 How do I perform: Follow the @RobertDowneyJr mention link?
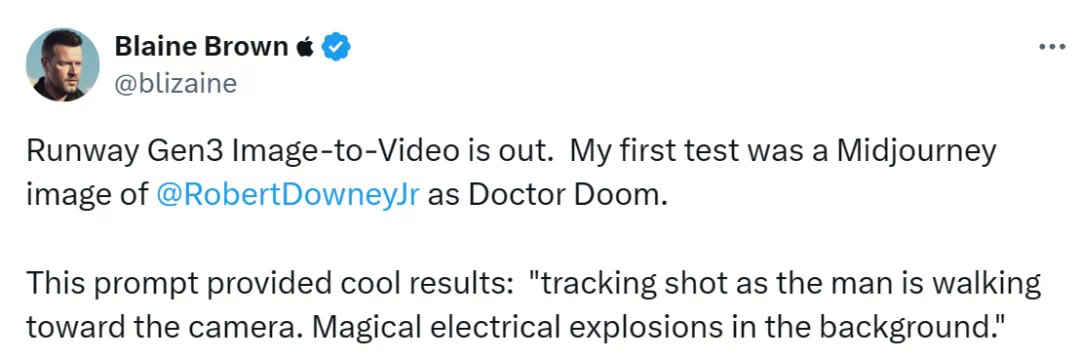(x=287, y=195)
